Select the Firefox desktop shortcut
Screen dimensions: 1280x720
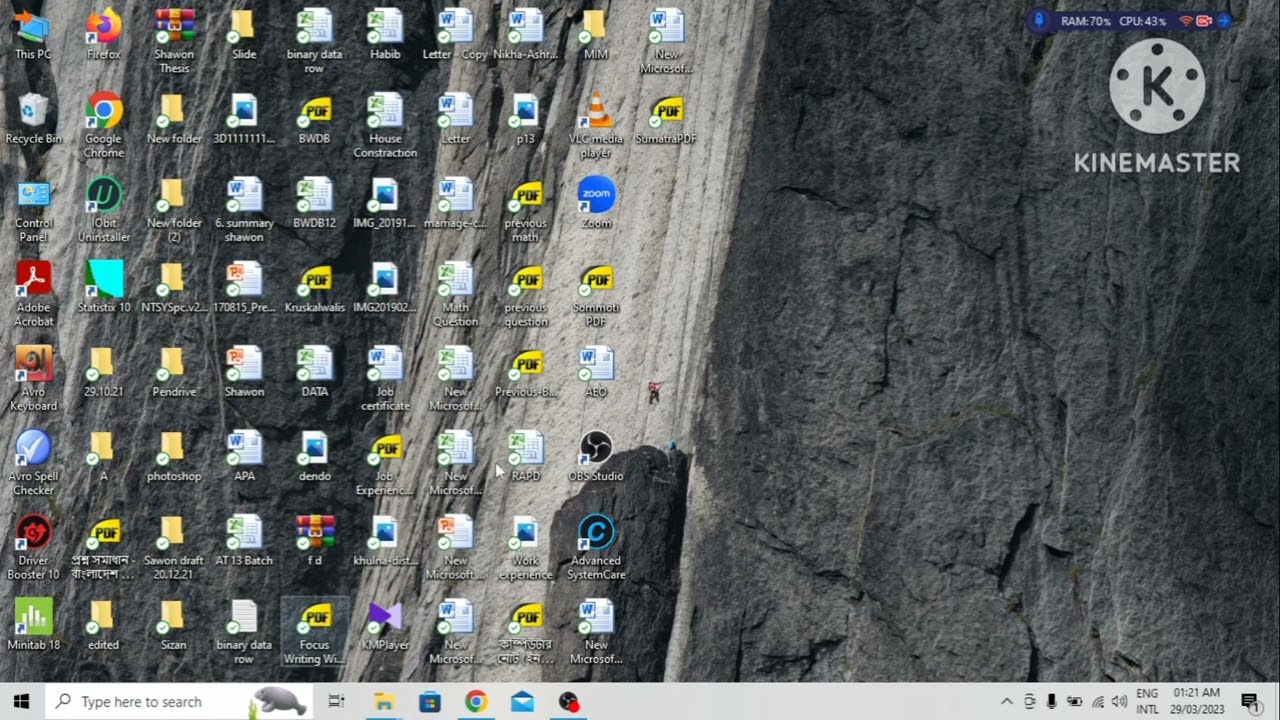pyautogui.click(x=104, y=34)
